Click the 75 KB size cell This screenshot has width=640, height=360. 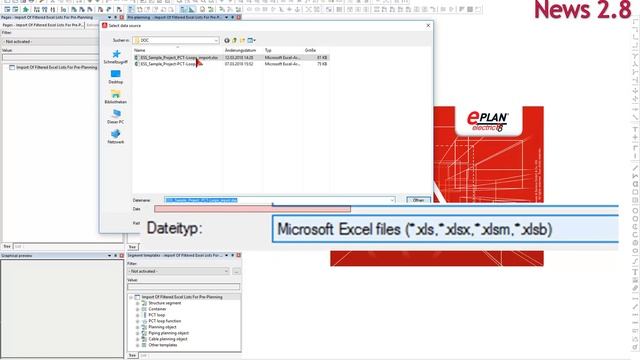click(322, 64)
